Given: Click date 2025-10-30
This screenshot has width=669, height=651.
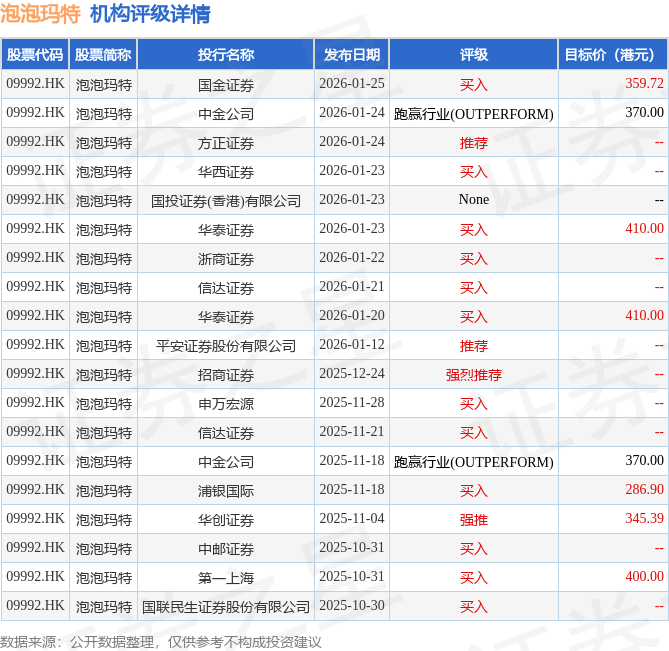Looking at the screenshot, I should pos(352,605).
